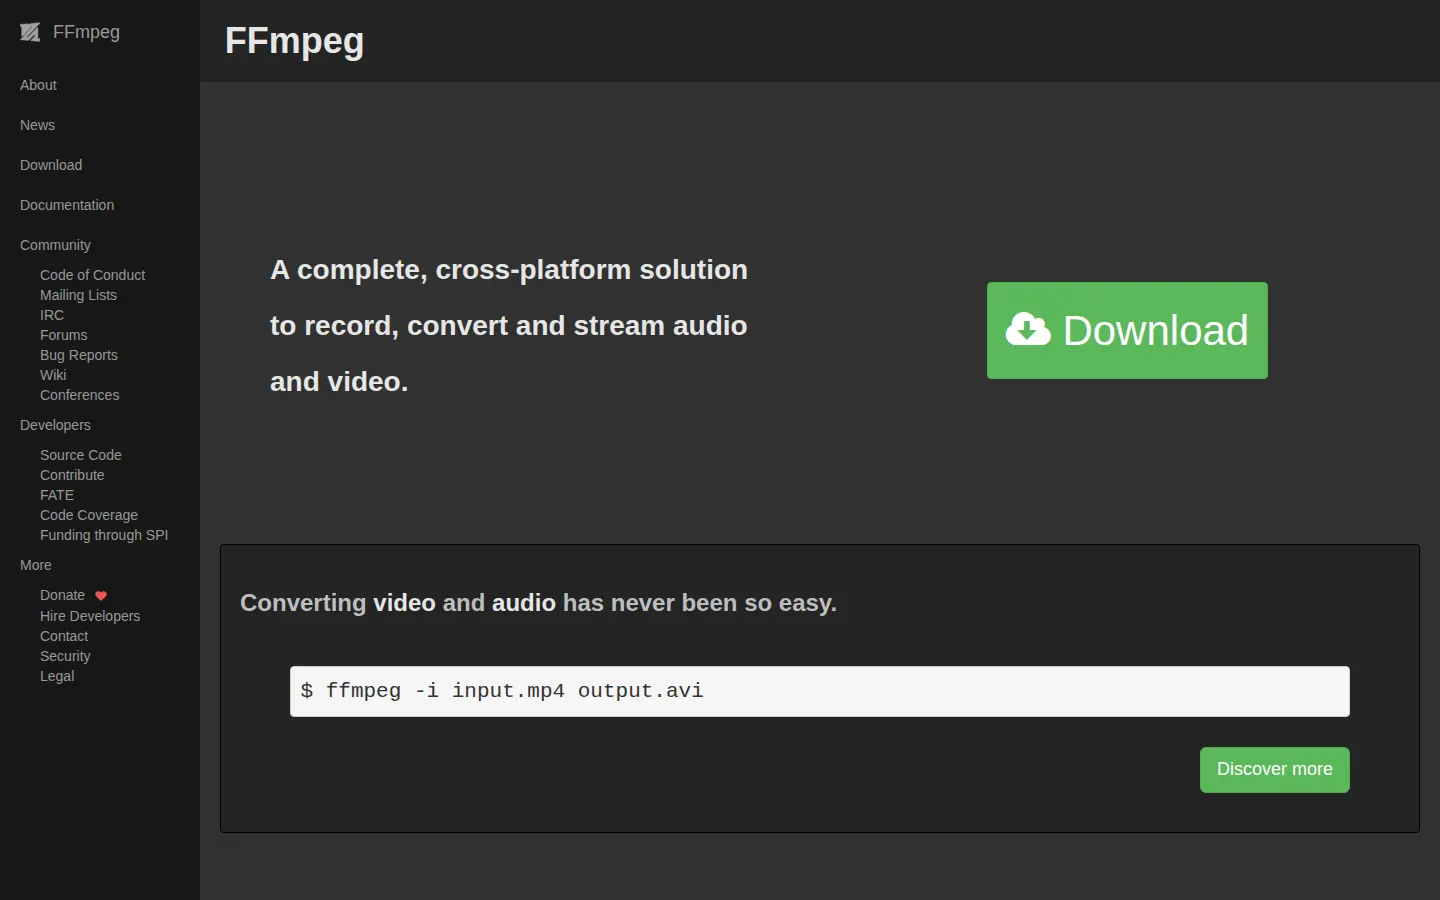This screenshot has width=1440, height=900.
Task: Click the FFmpeg brand text in sidebar
Action: point(86,32)
